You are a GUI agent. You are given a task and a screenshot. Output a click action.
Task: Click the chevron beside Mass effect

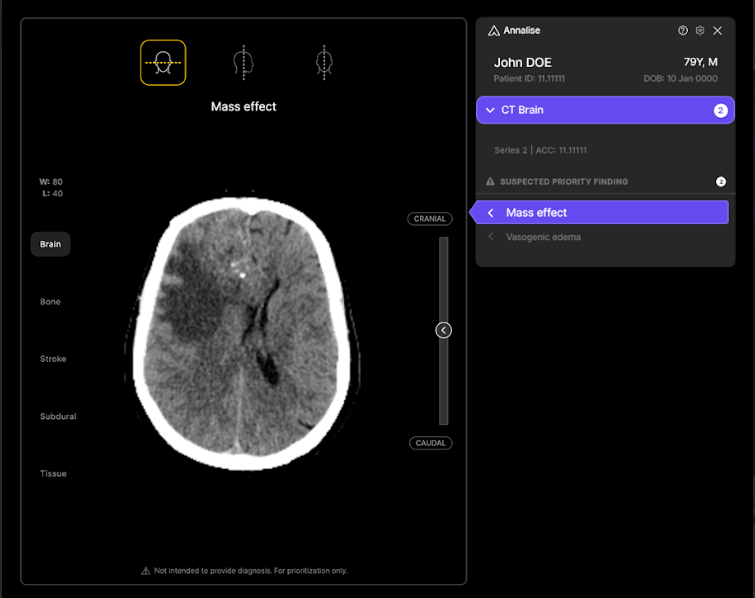(x=491, y=213)
